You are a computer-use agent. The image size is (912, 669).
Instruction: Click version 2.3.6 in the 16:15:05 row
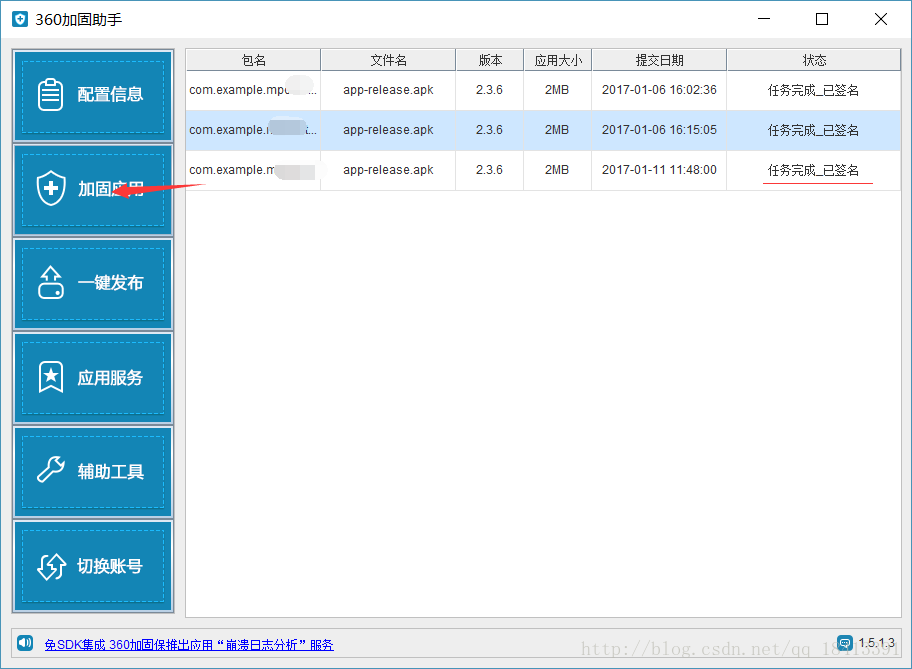pos(489,130)
